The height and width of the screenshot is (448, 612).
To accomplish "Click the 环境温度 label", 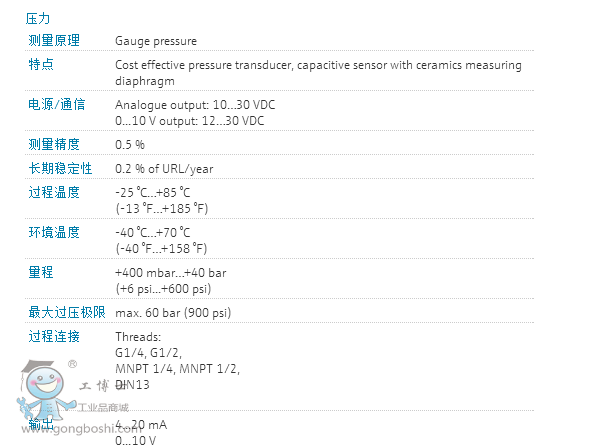I will point(54,233).
